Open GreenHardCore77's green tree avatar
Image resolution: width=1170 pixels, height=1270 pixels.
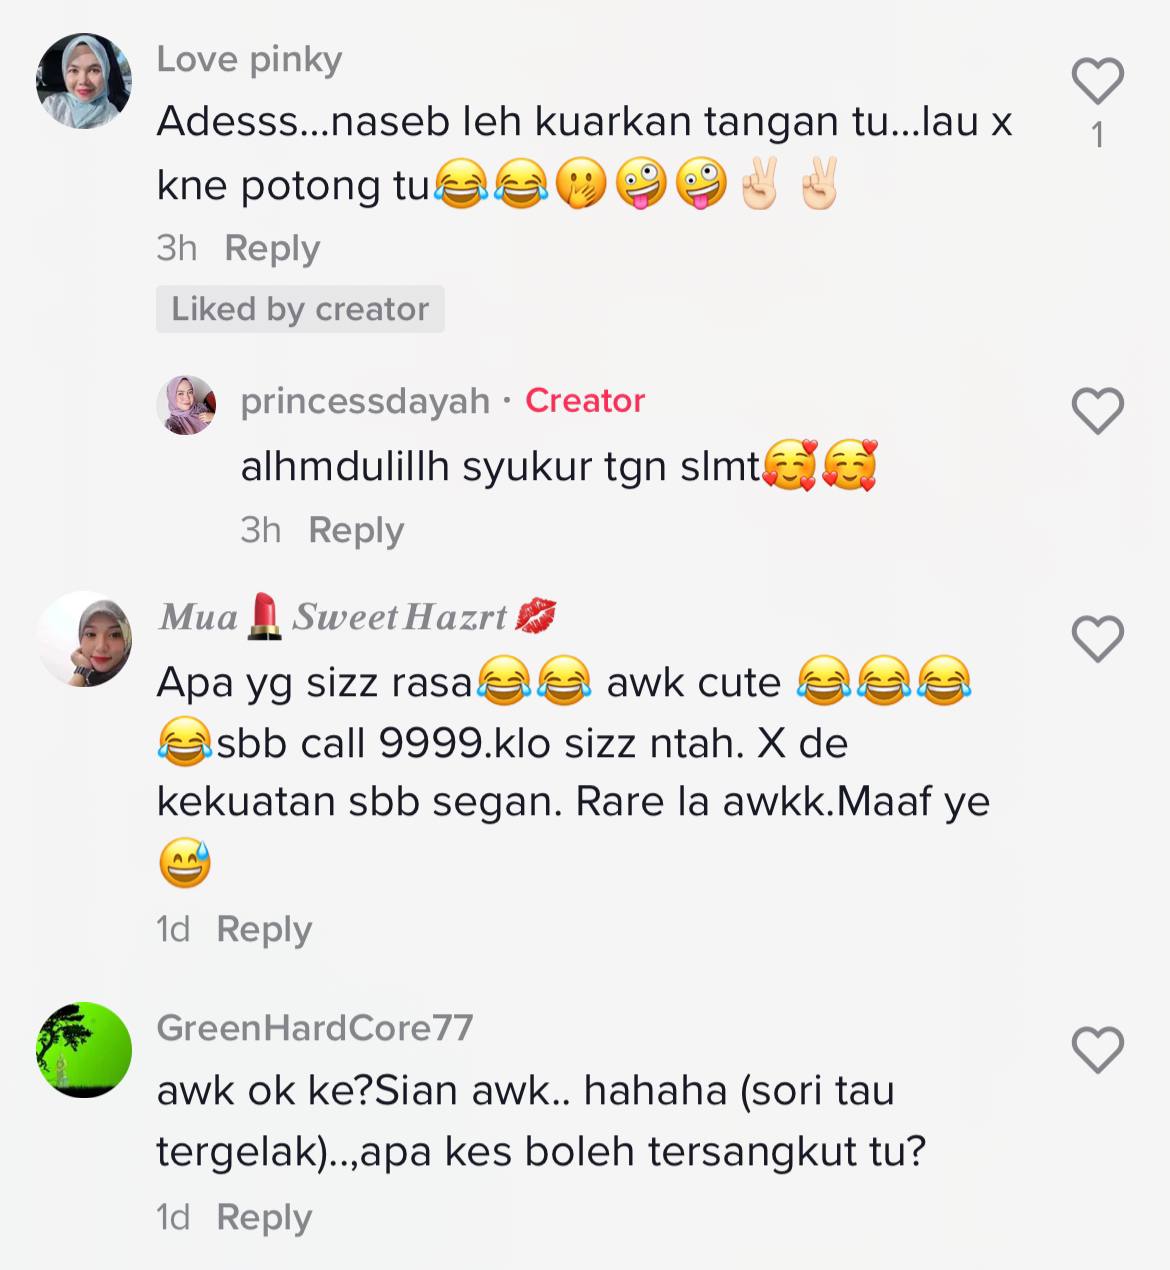tap(84, 1050)
